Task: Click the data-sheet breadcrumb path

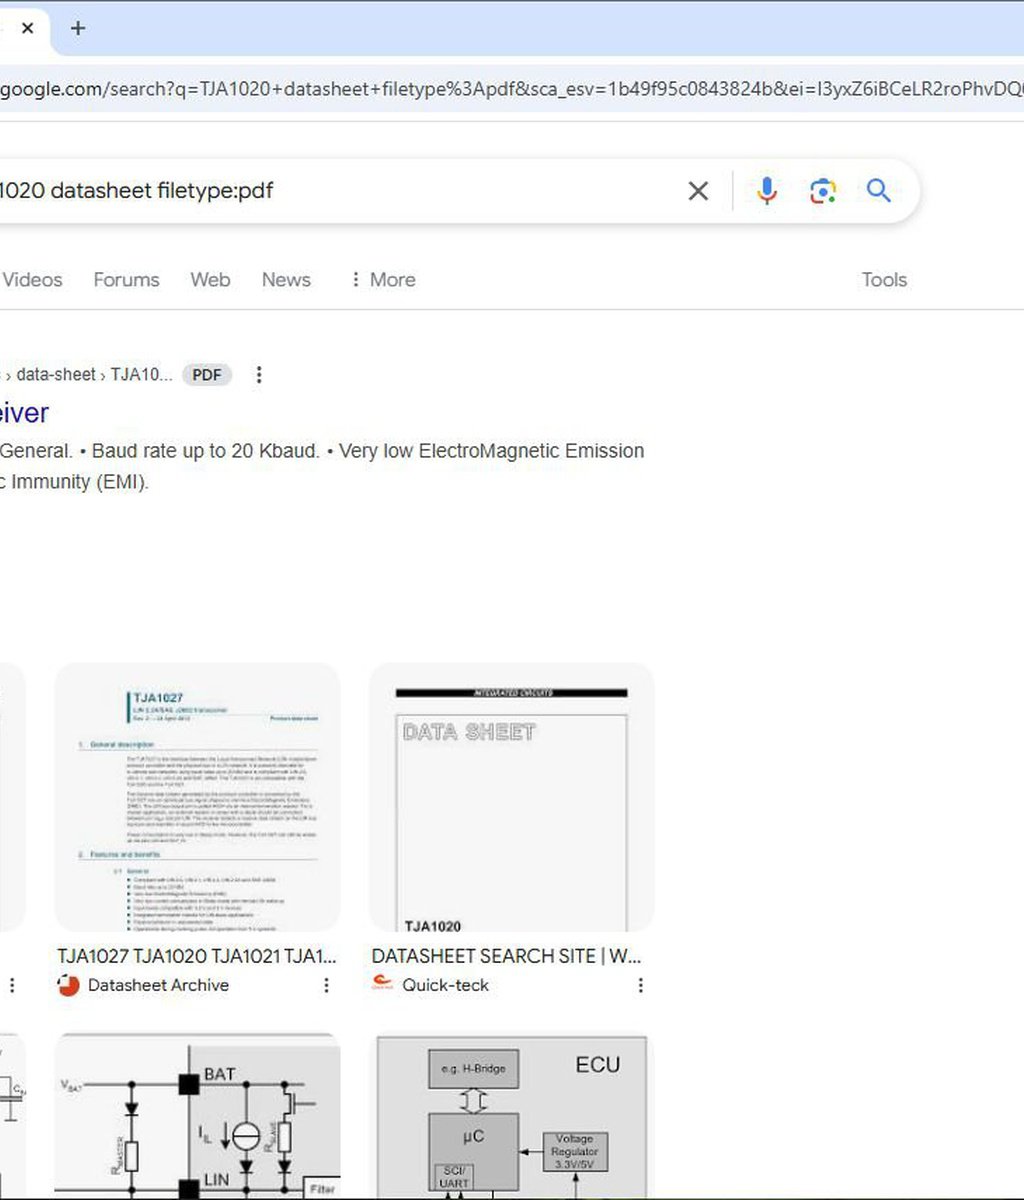Action: (x=56, y=375)
